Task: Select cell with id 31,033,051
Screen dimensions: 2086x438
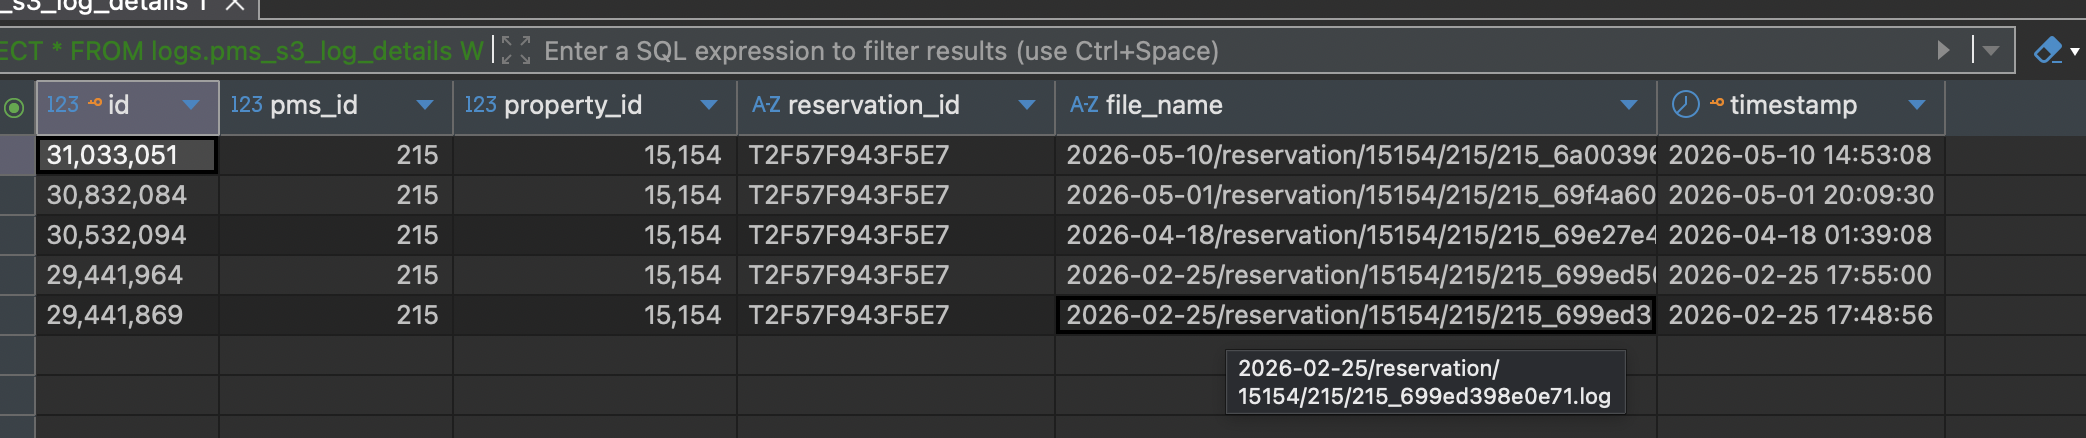Action: [127, 155]
